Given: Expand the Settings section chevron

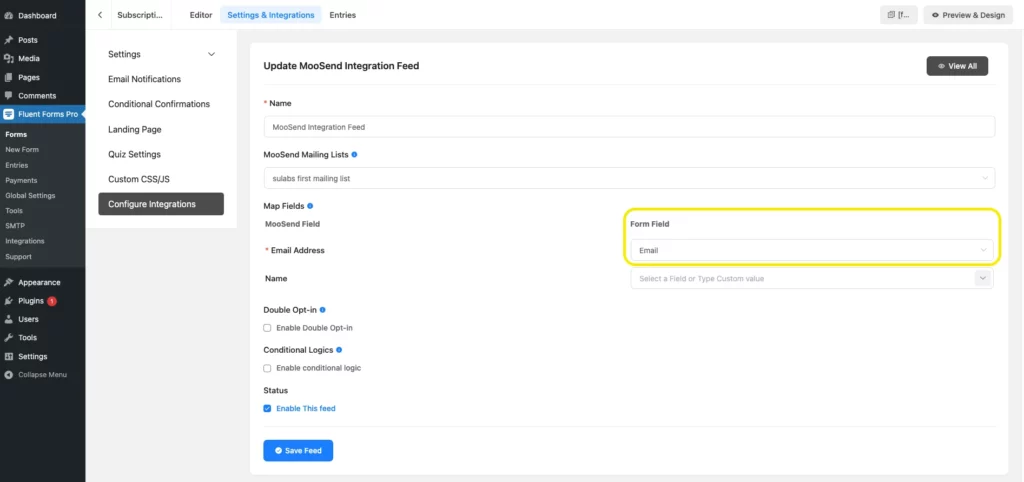Looking at the screenshot, I should [212, 54].
